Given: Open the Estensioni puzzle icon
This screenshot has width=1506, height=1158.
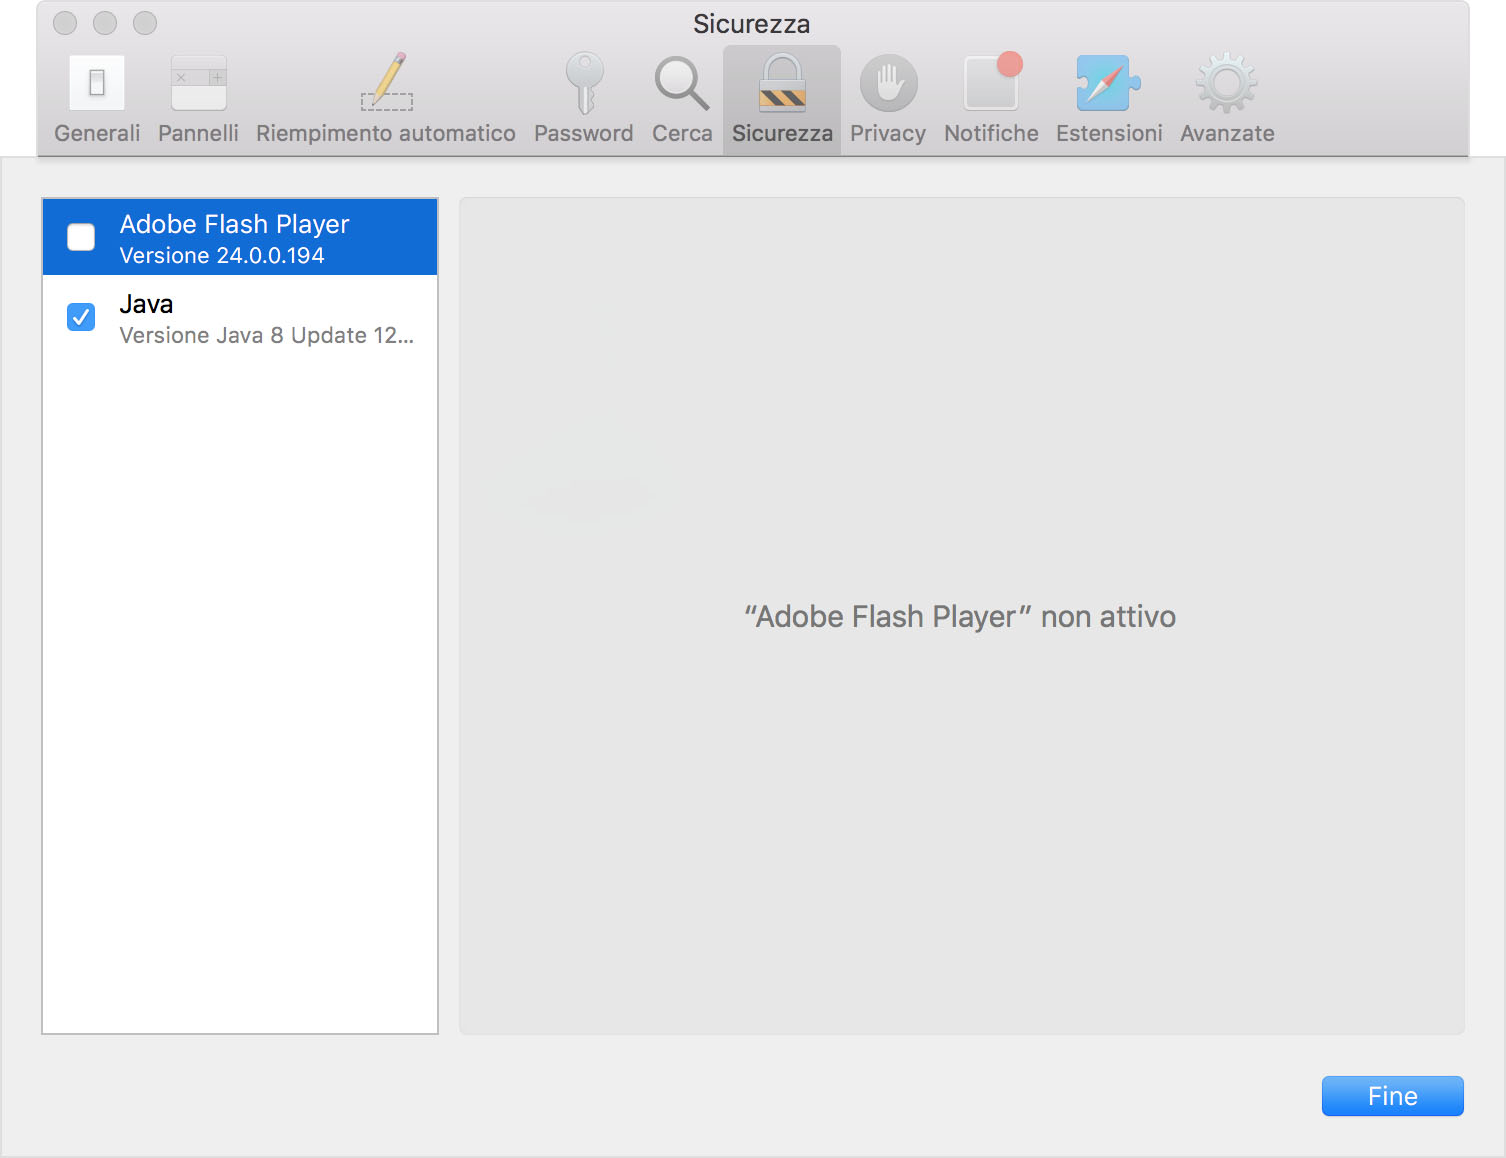Looking at the screenshot, I should (x=1108, y=83).
